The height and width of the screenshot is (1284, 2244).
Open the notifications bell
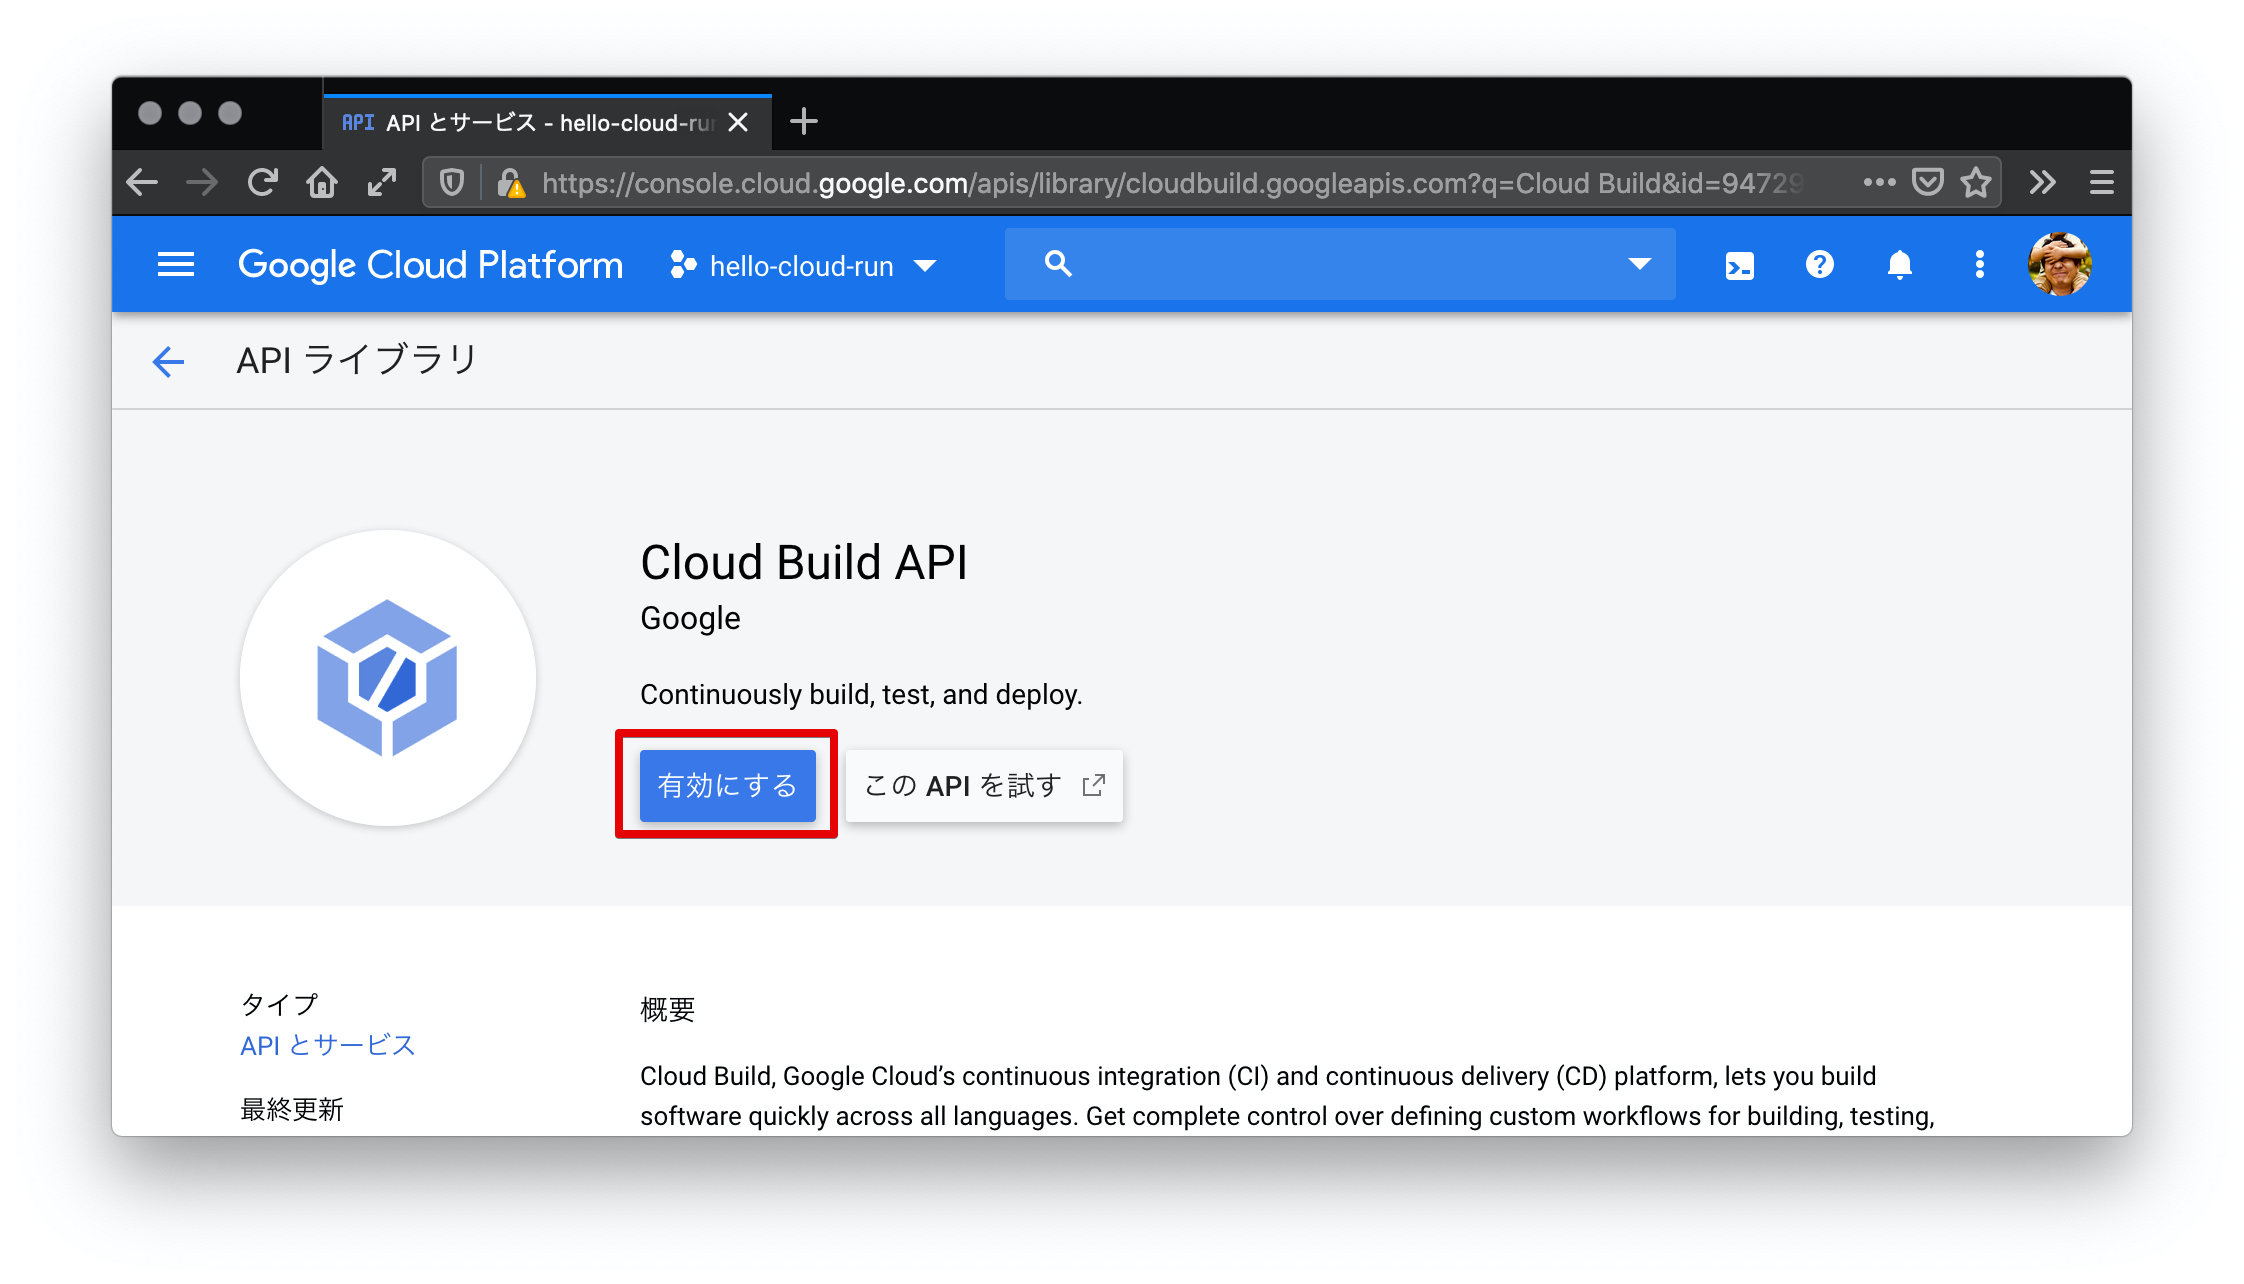pyautogui.click(x=1899, y=265)
